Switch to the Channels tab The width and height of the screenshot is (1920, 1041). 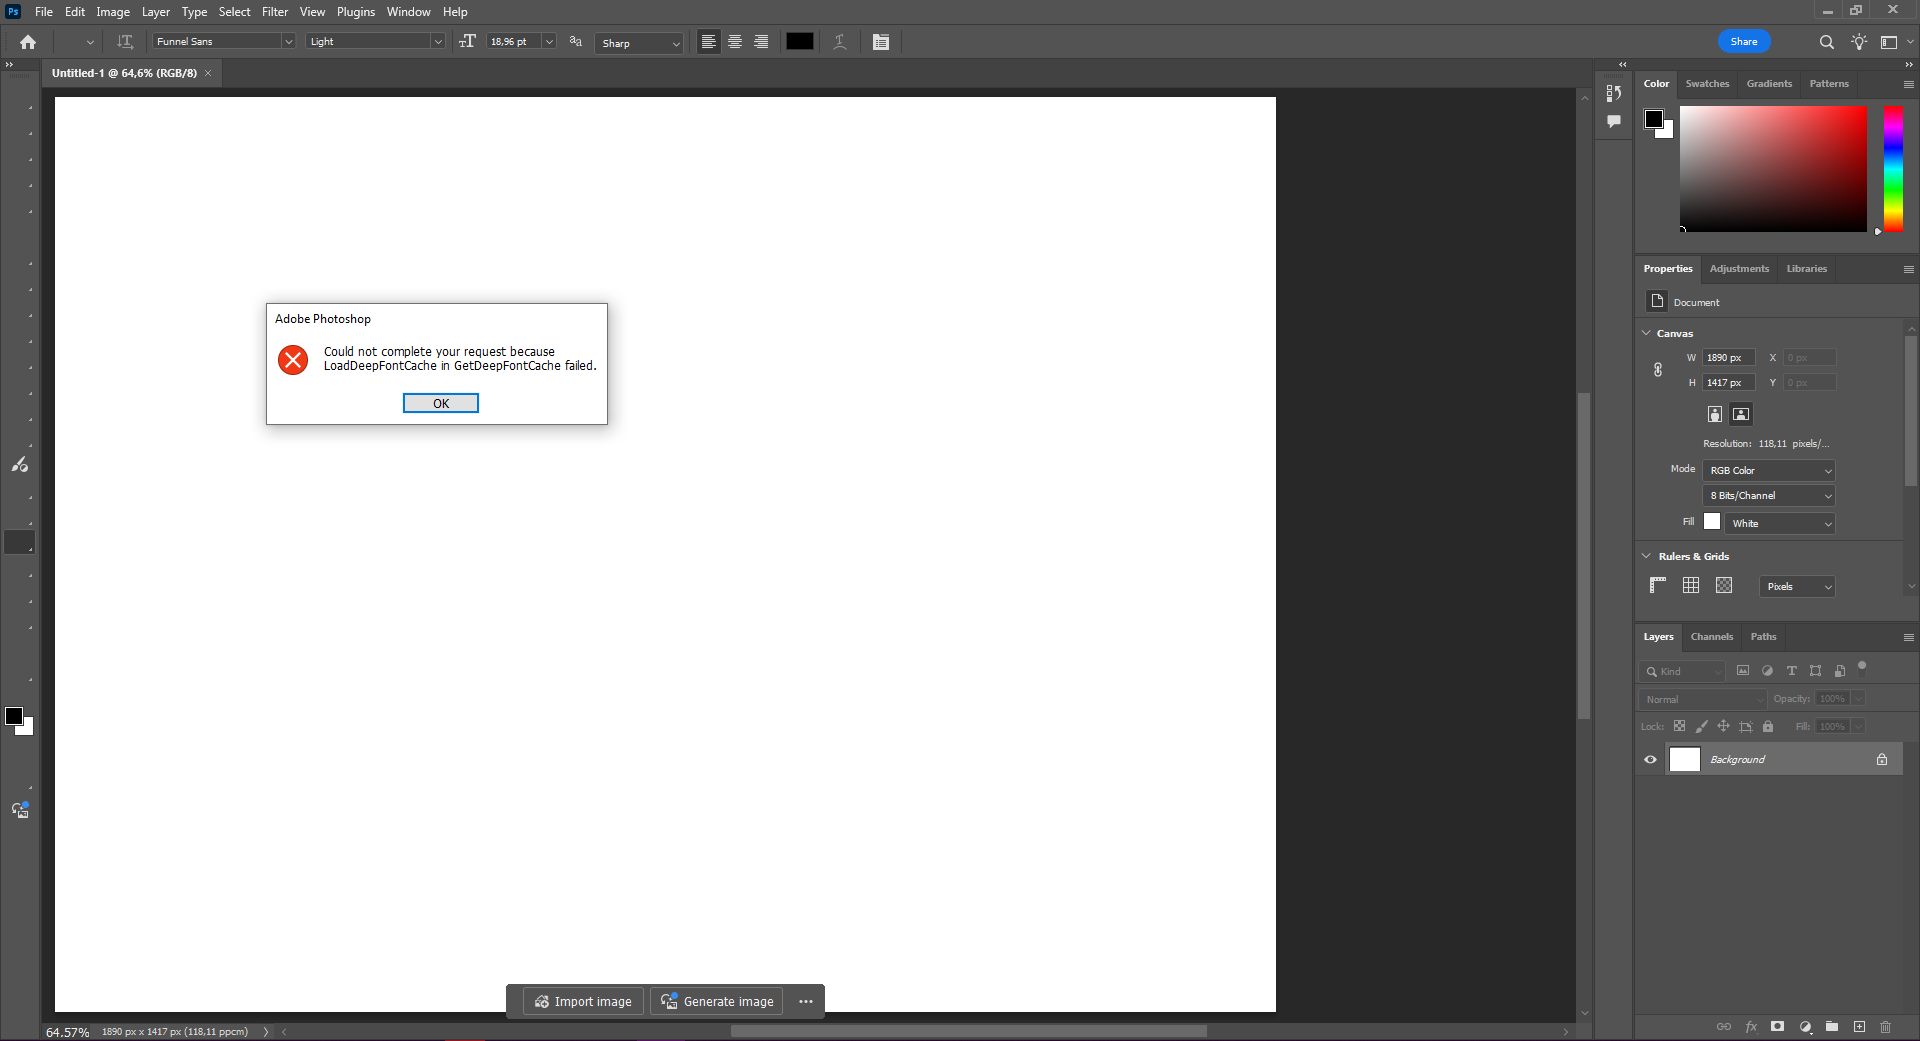coord(1711,637)
